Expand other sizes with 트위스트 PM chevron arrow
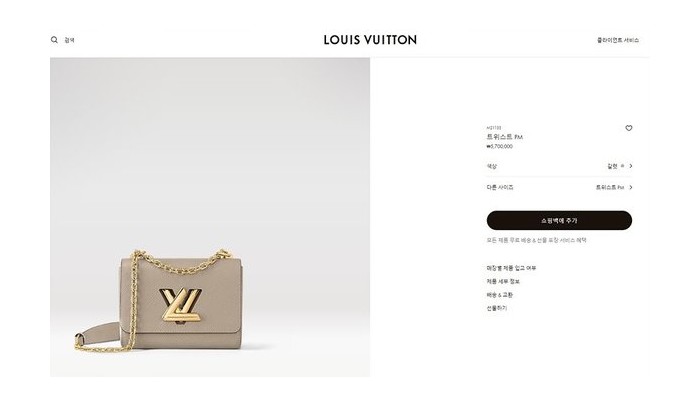 pyautogui.click(x=631, y=188)
